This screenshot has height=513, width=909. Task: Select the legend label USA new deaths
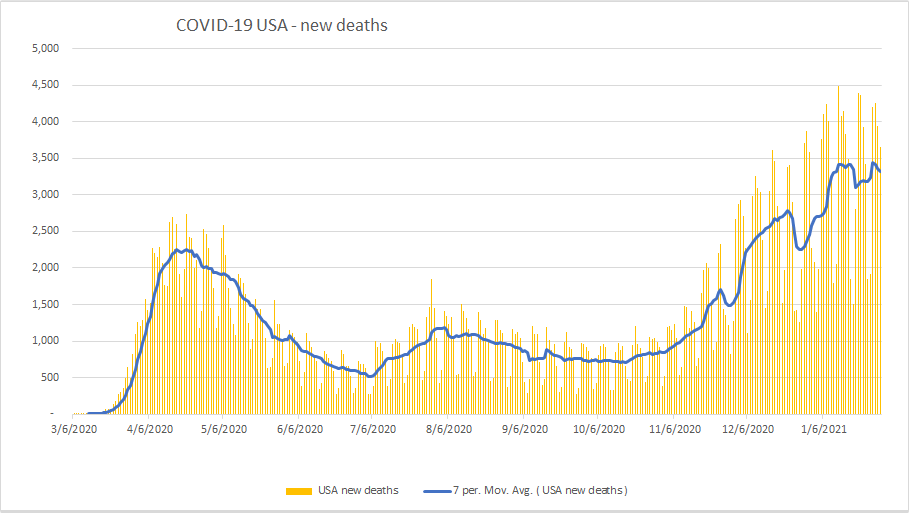click(x=358, y=490)
